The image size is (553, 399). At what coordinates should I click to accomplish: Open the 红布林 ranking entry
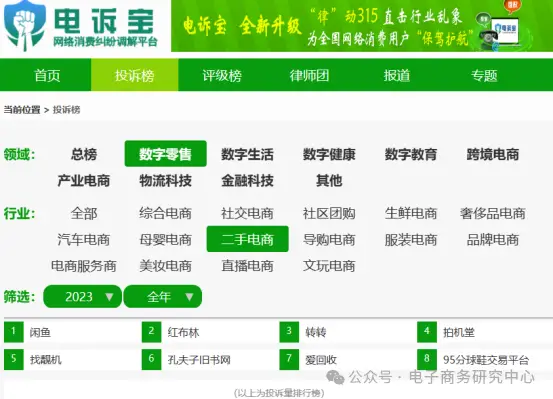(x=183, y=332)
